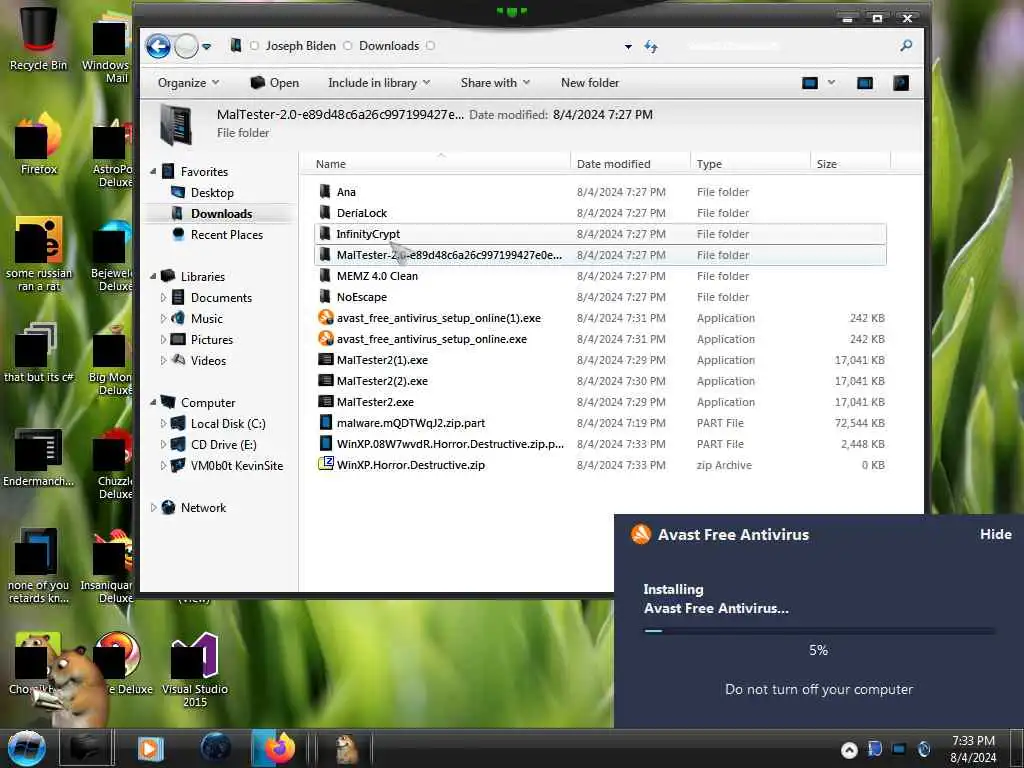The image size is (1024, 768).
Task: Select Joseph Biden in the address path
Action: tap(300, 46)
